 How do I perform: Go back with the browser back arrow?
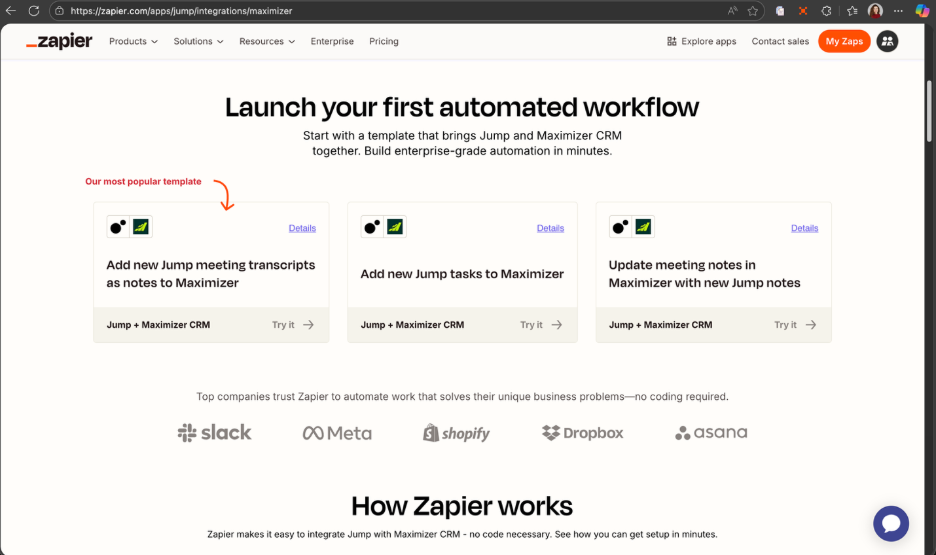(x=11, y=11)
